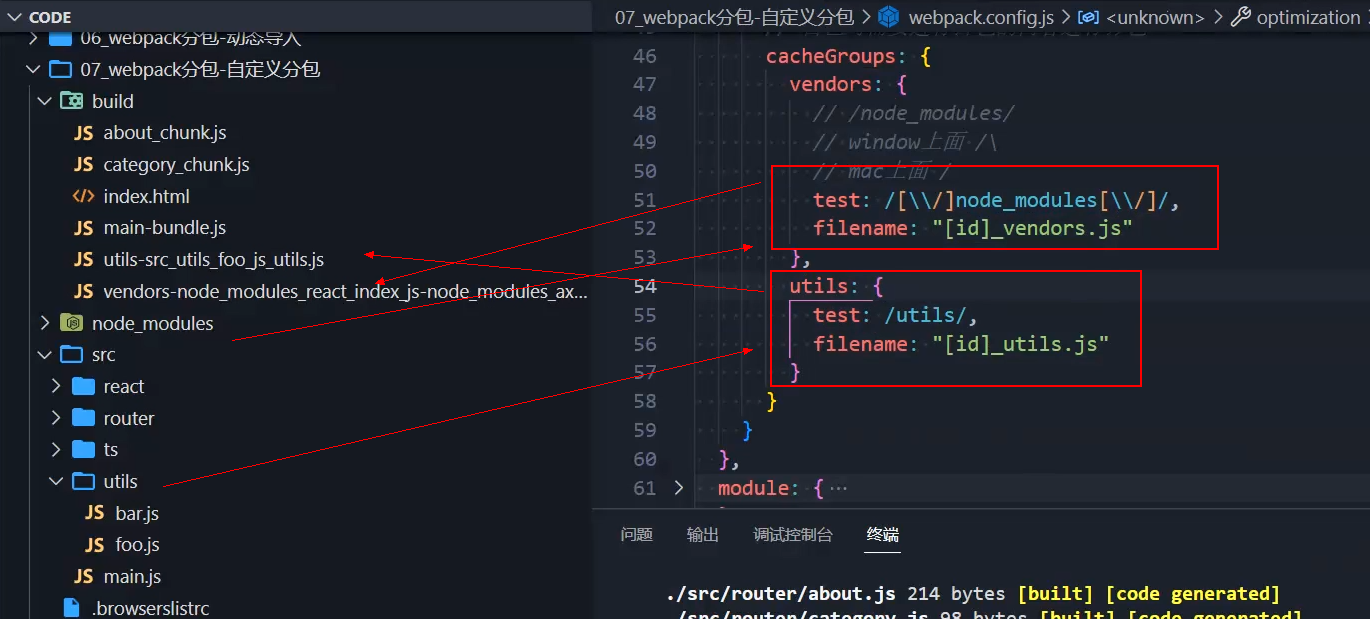Screen dimensions: 1370x619
Task: Click the .browserslistrc file icon
Action: (x=71, y=608)
